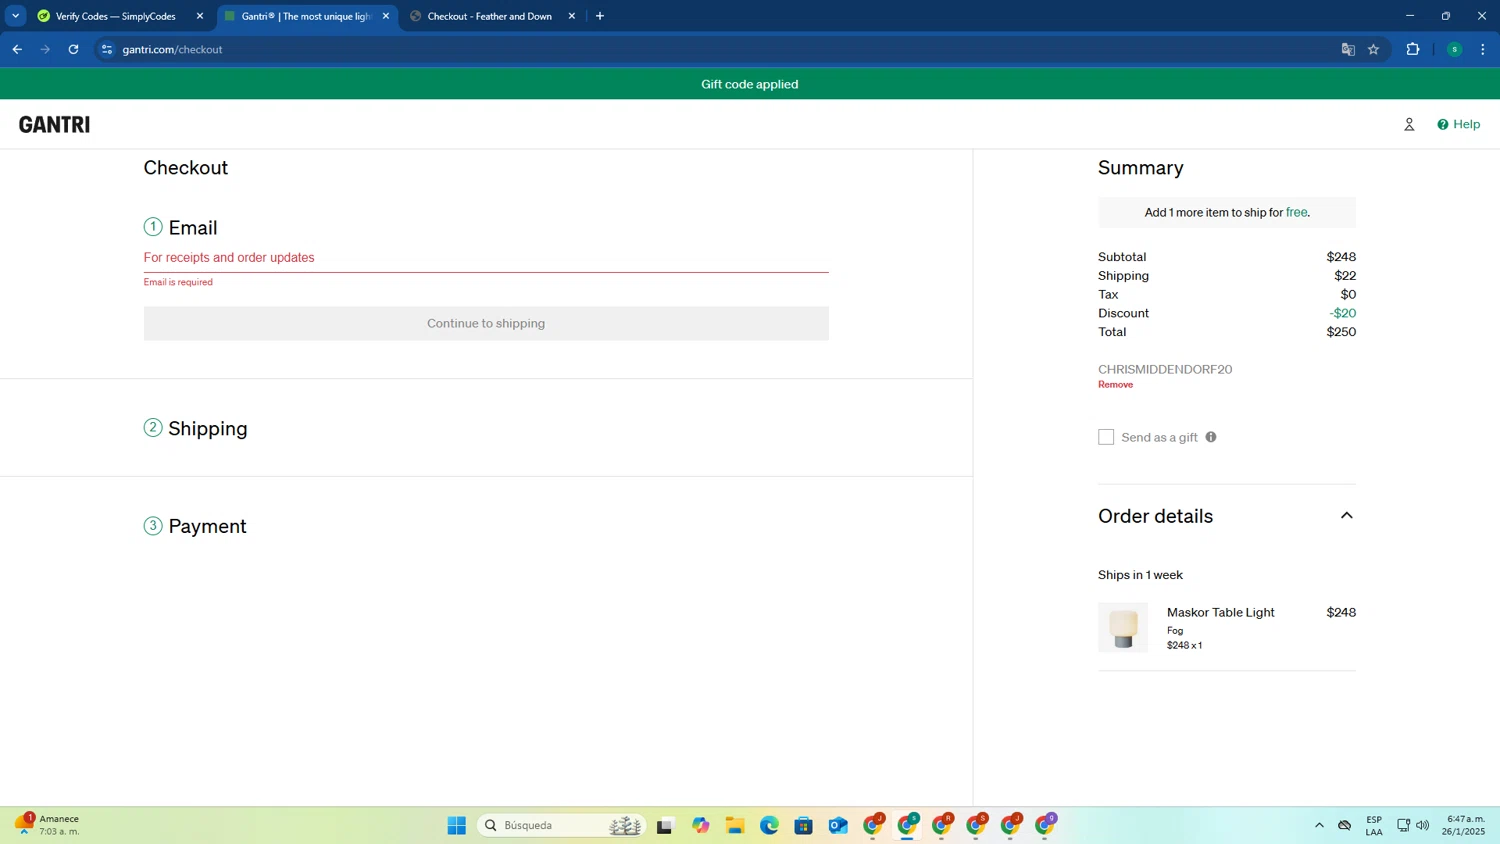Open Task View on taskbar
This screenshot has width=1500, height=844.
click(665, 825)
